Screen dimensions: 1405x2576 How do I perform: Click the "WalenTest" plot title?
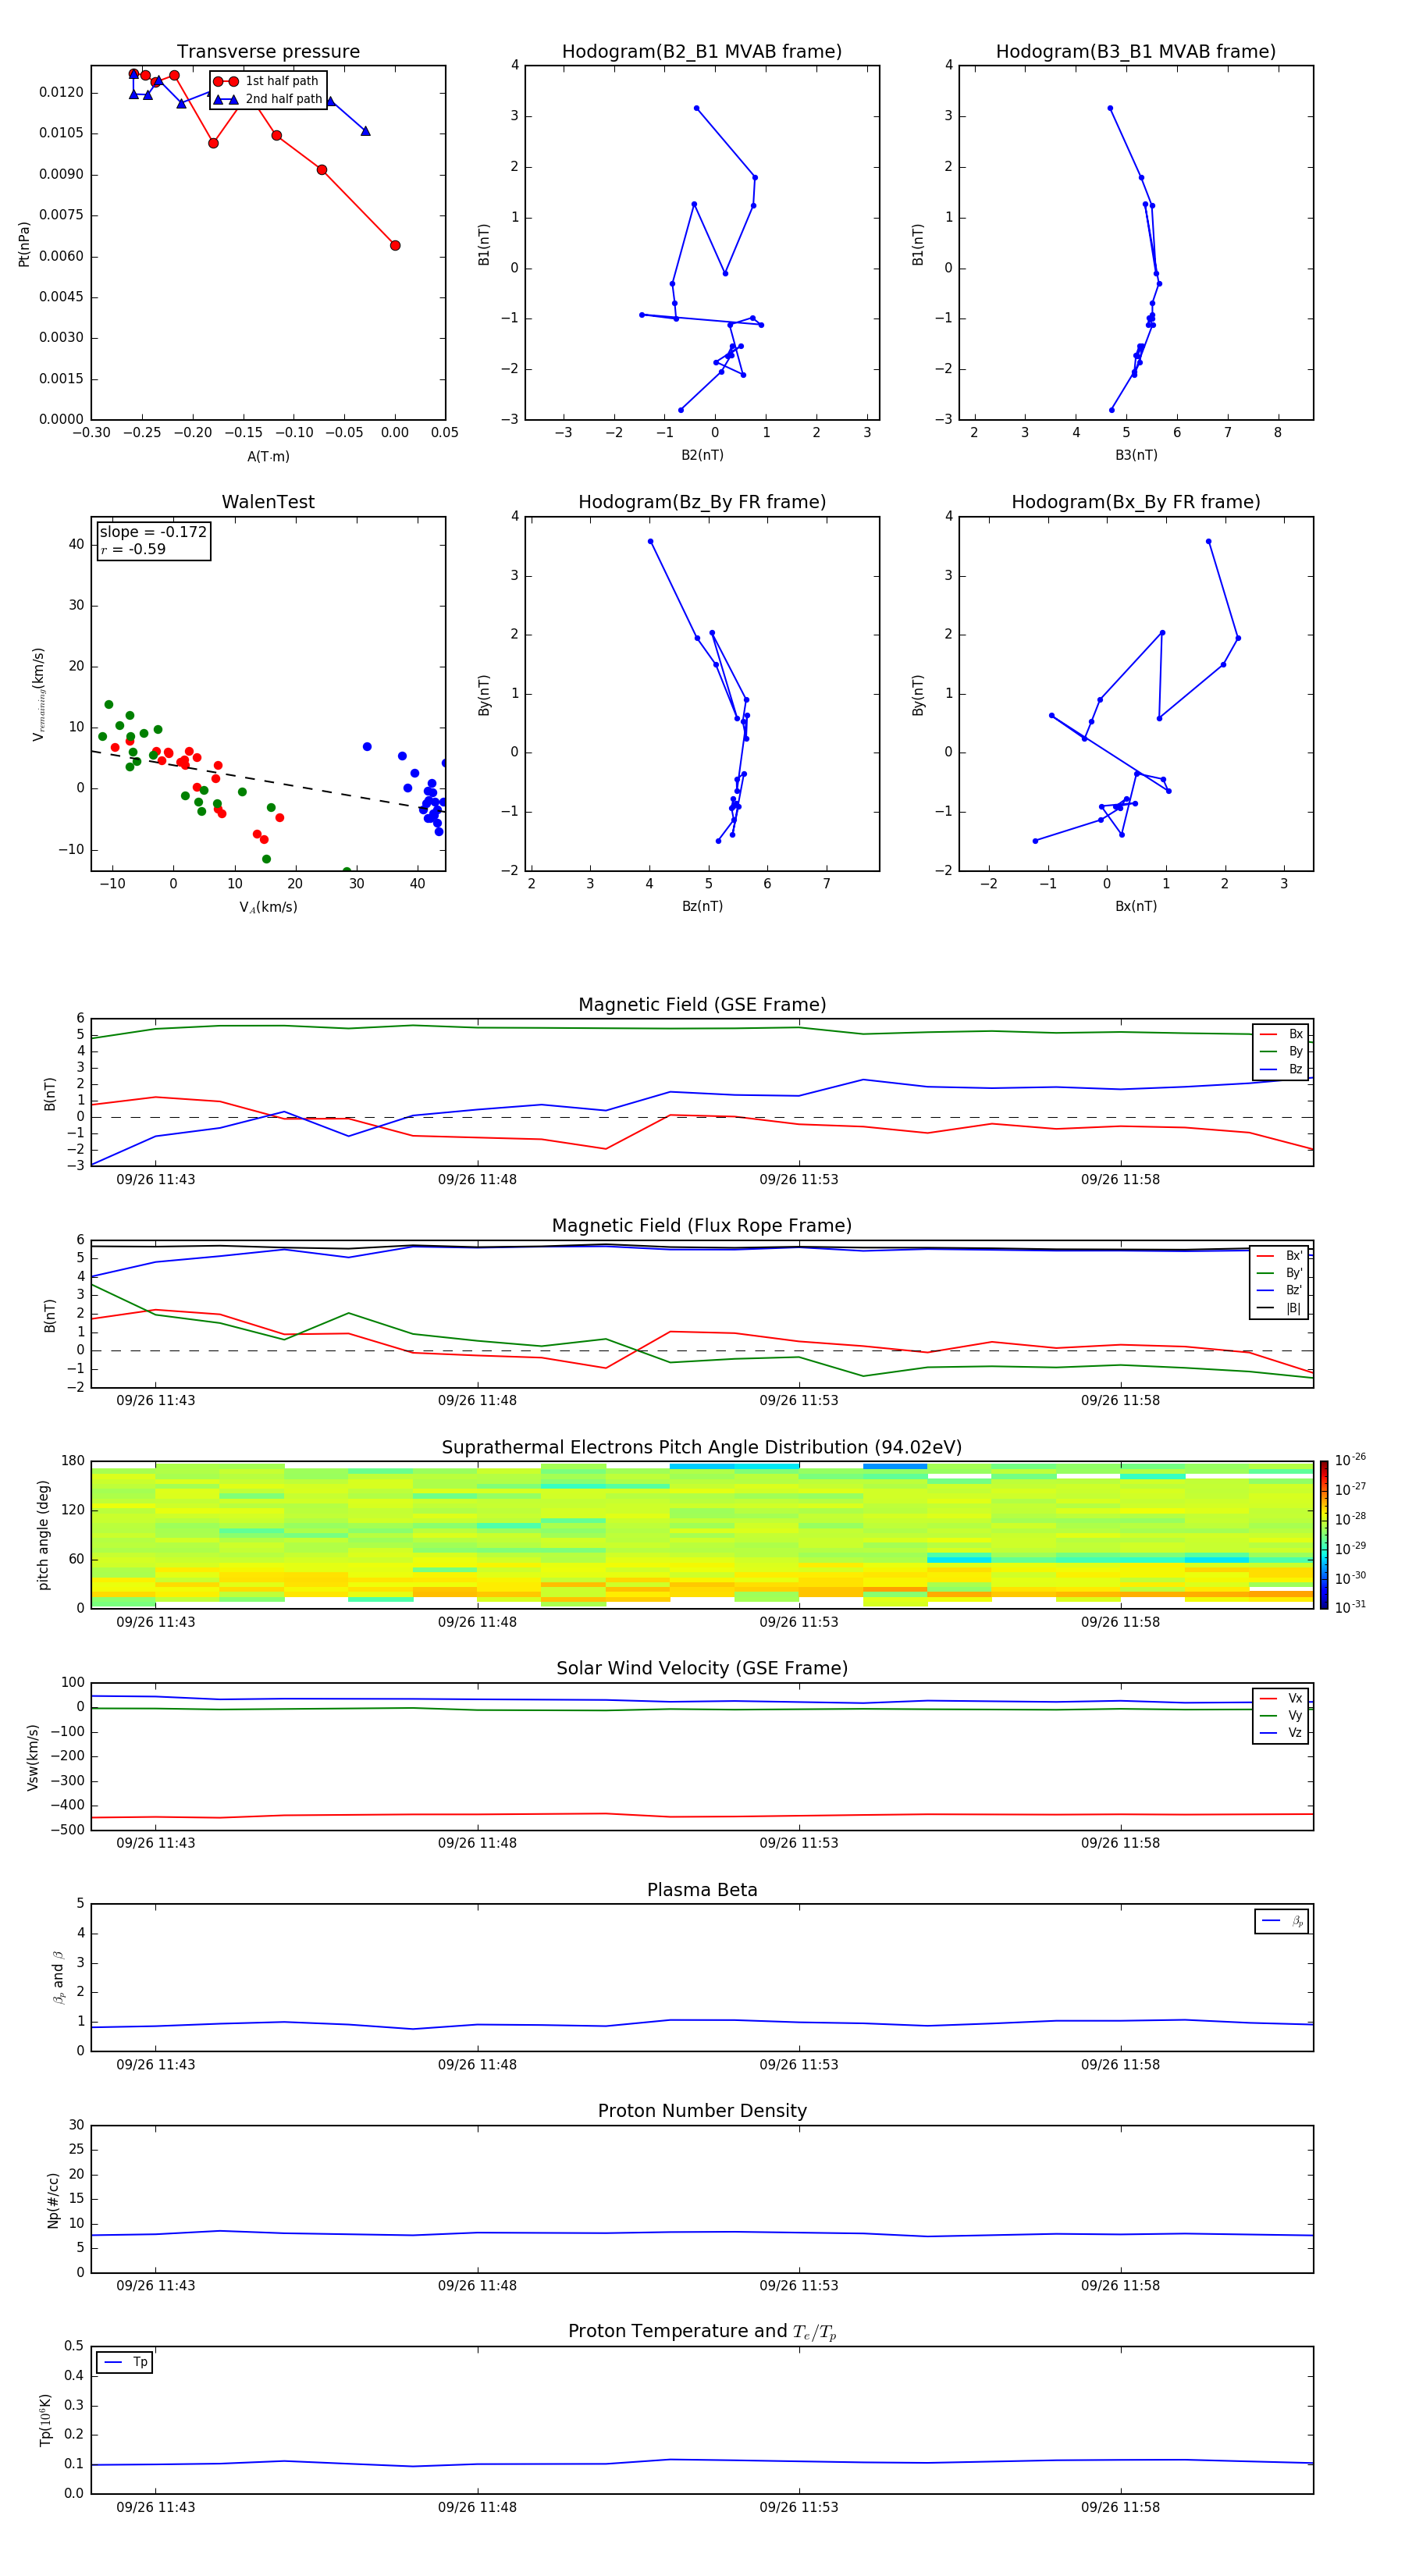click(268, 502)
